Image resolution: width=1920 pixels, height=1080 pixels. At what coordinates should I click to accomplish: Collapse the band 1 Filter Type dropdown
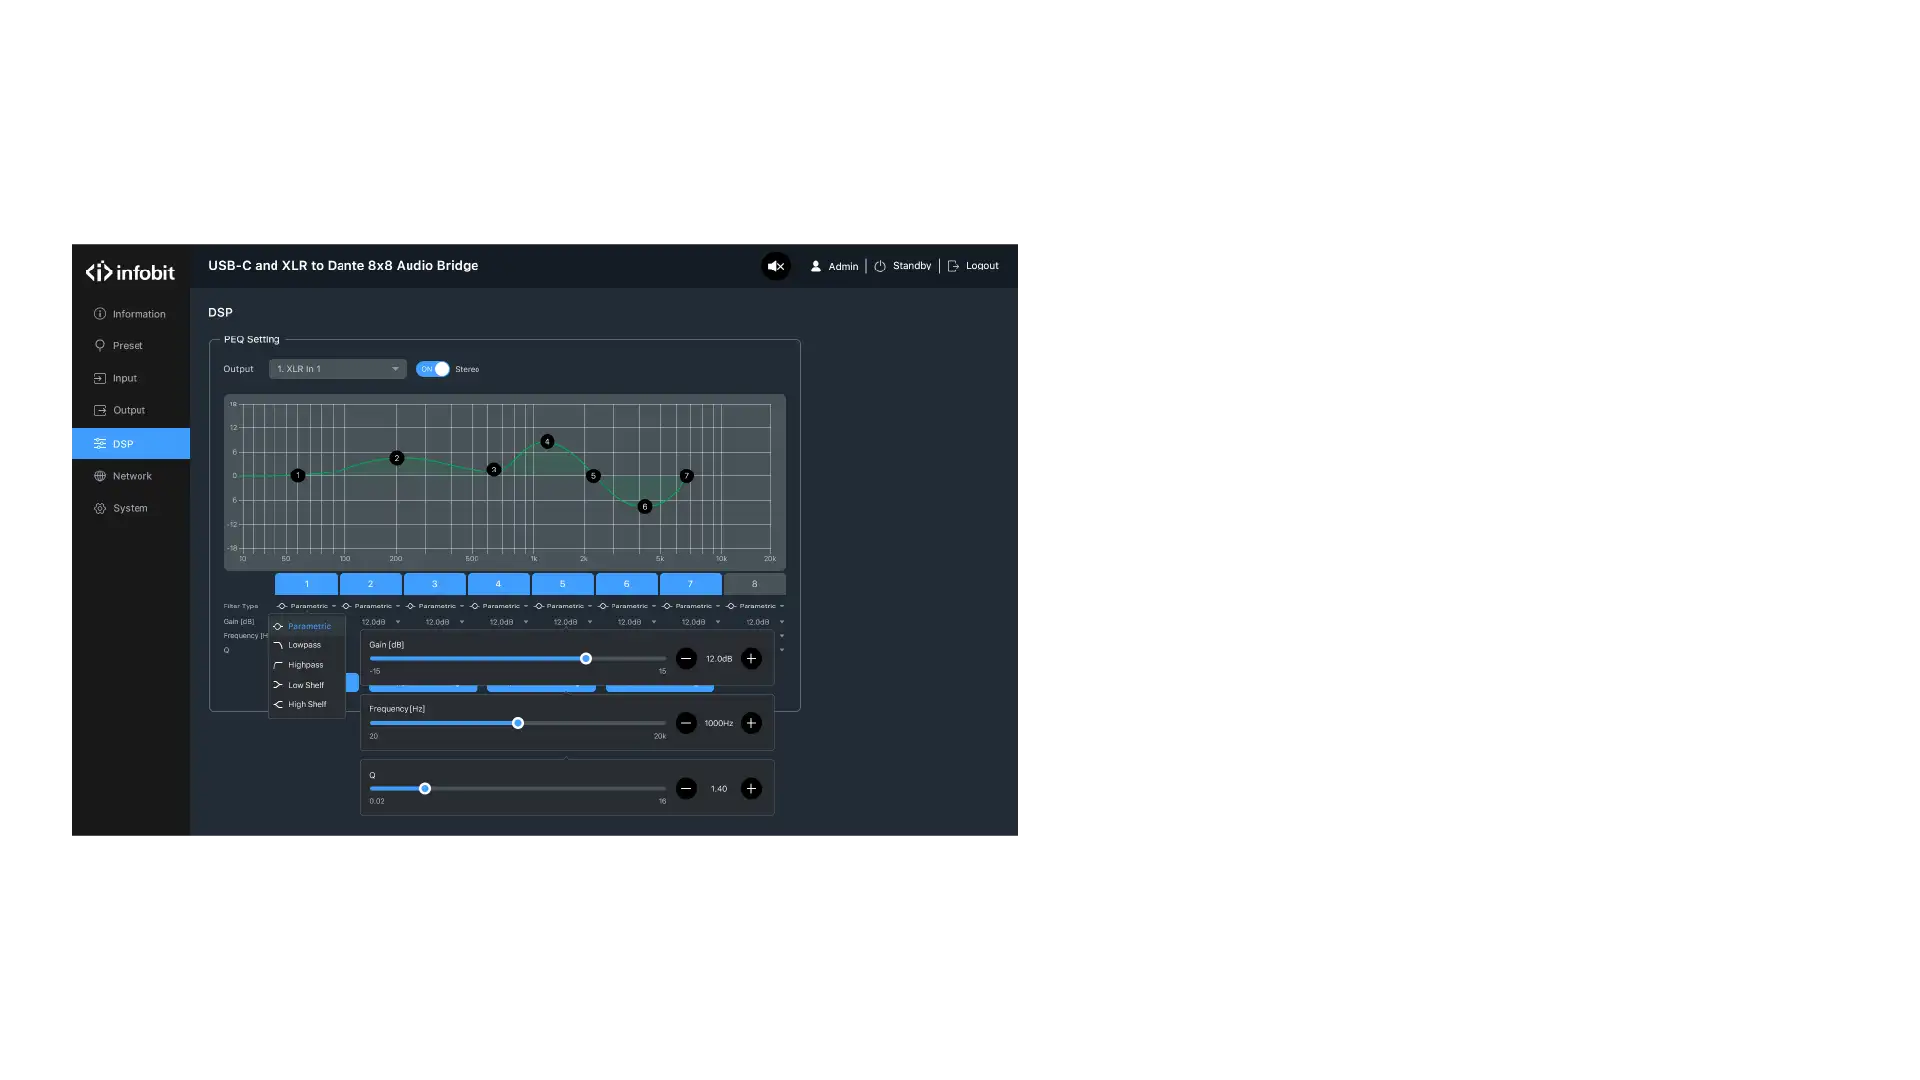tap(306, 606)
